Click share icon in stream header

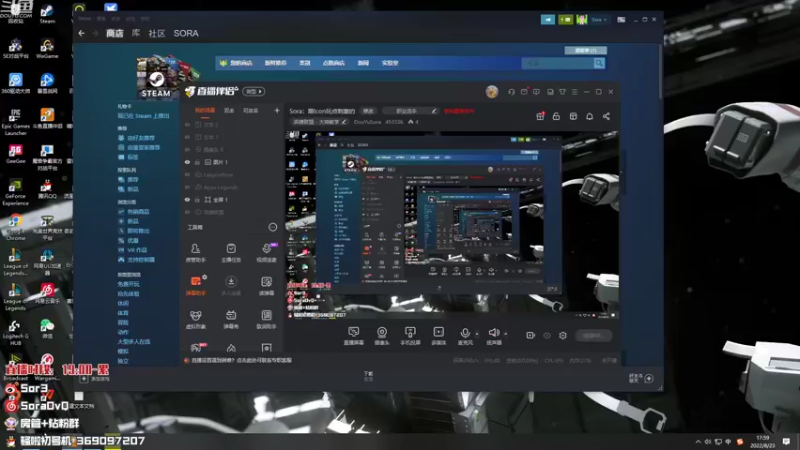(606, 116)
